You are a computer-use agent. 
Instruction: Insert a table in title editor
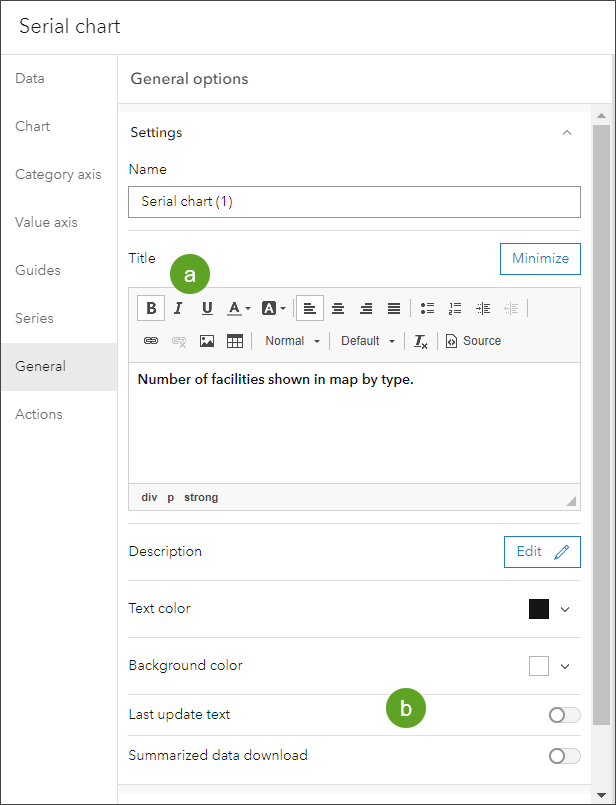(x=235, y=341)
